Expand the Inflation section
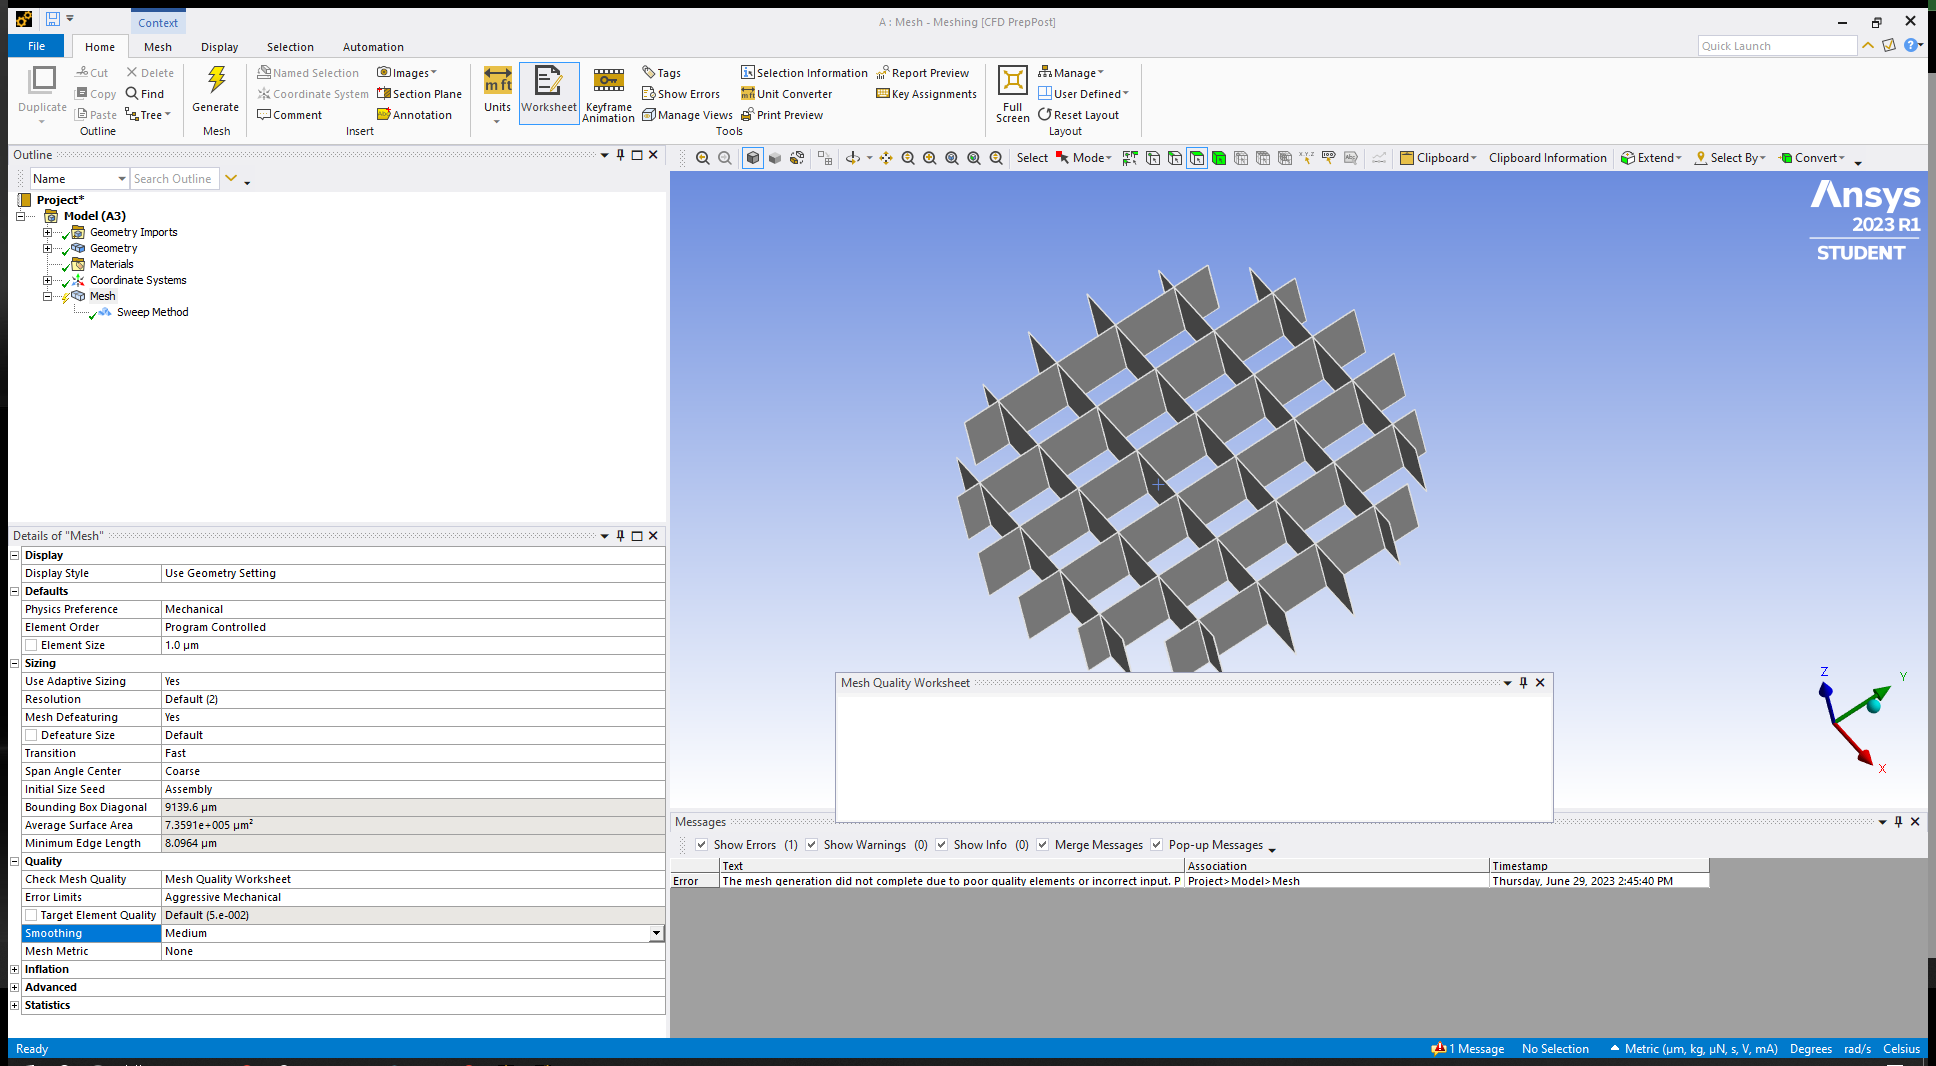This screenshot has height=1066, width=1936. pyautogui.click(x=14, y=969)
